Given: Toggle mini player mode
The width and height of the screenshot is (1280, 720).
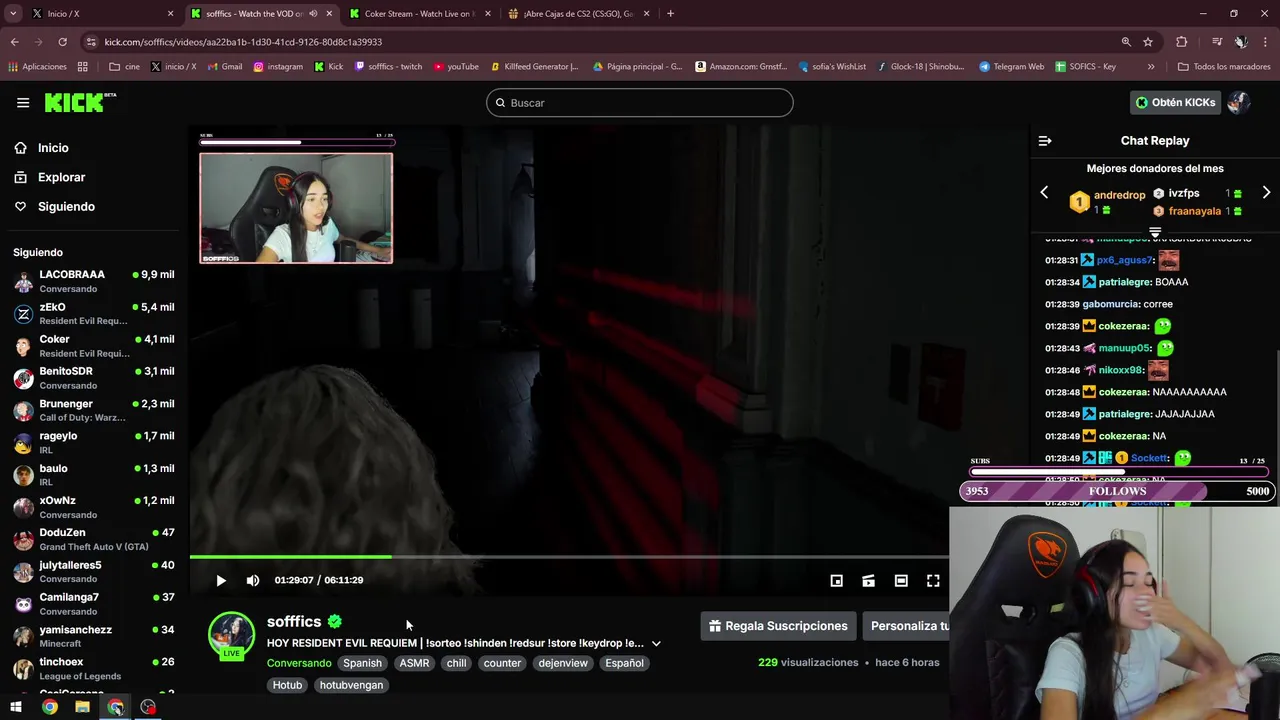Looking at the screenshot, I should pyautogui.click(x=837, y=580).
